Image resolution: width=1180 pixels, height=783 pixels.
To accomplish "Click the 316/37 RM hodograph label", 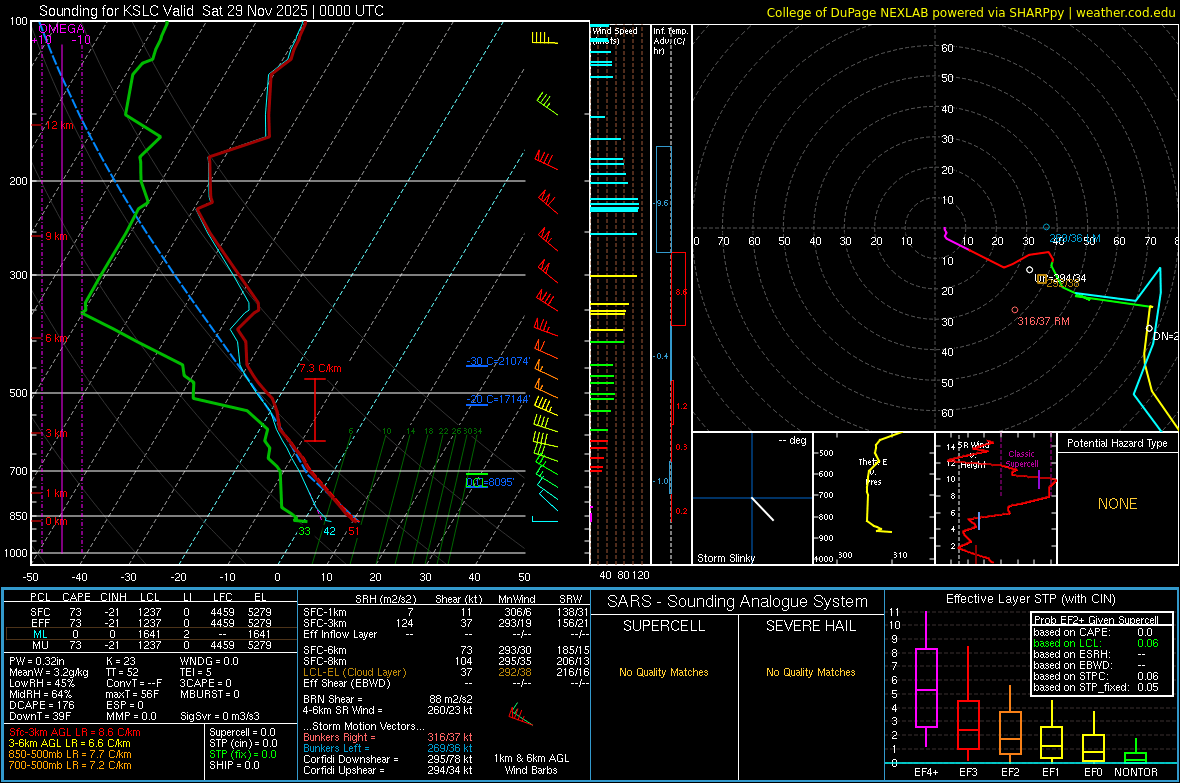I will tap(1043, 321).
